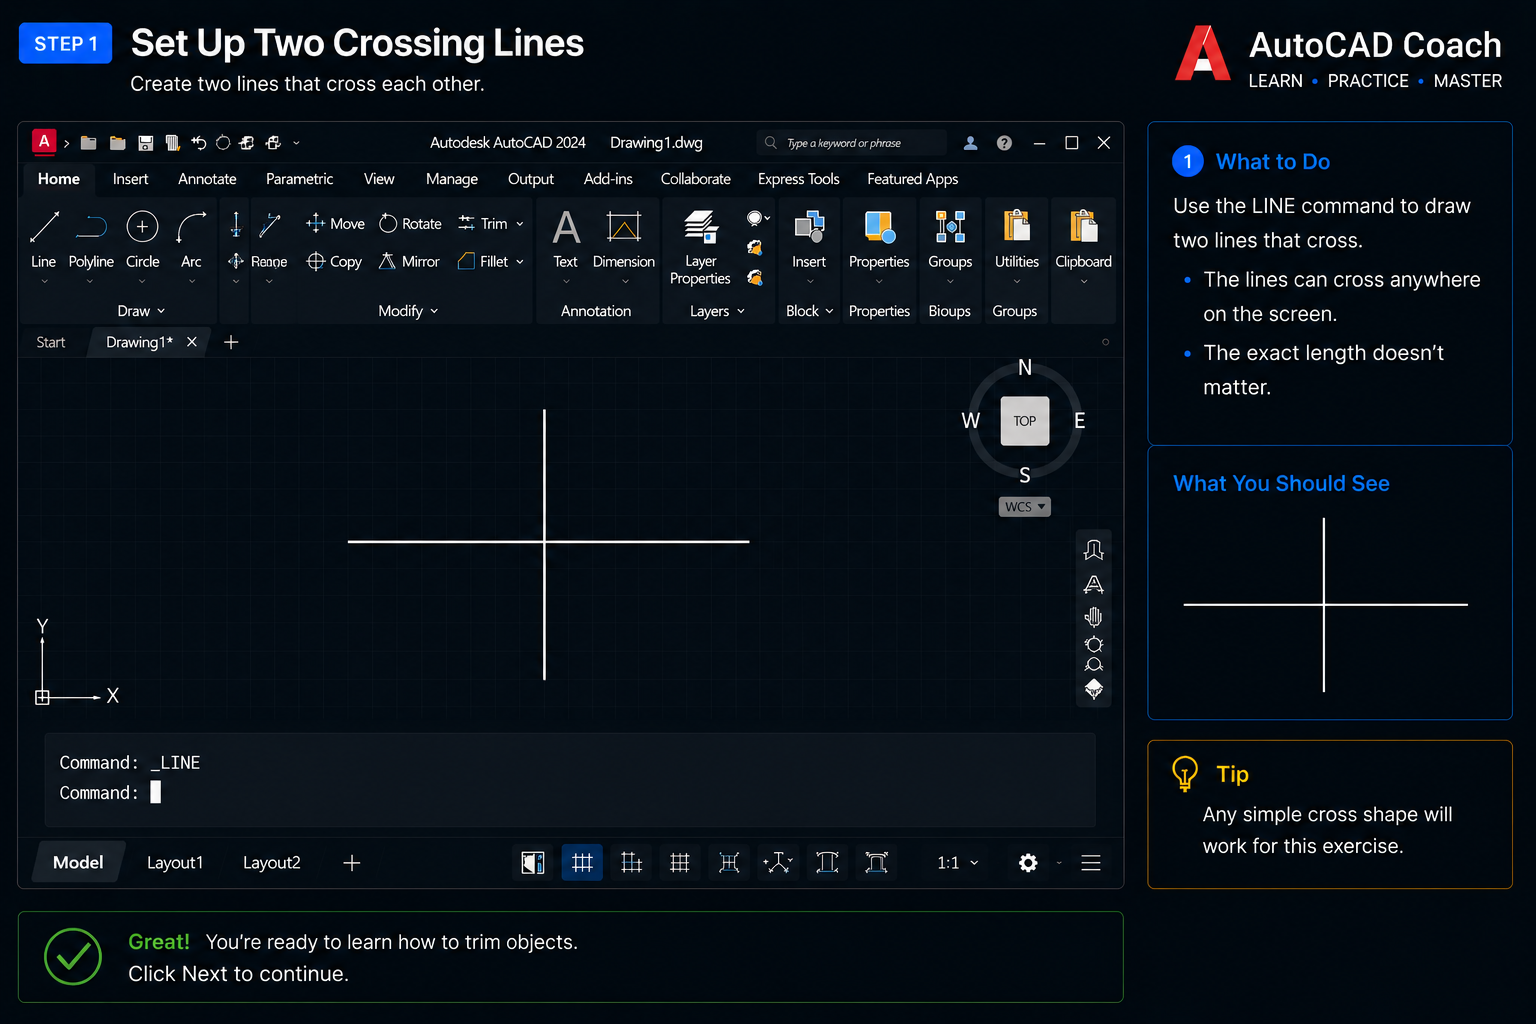The height and width of the screenshot is (1024, 1536).
Task: Open the status bar settings gear
Action: 1028,863
